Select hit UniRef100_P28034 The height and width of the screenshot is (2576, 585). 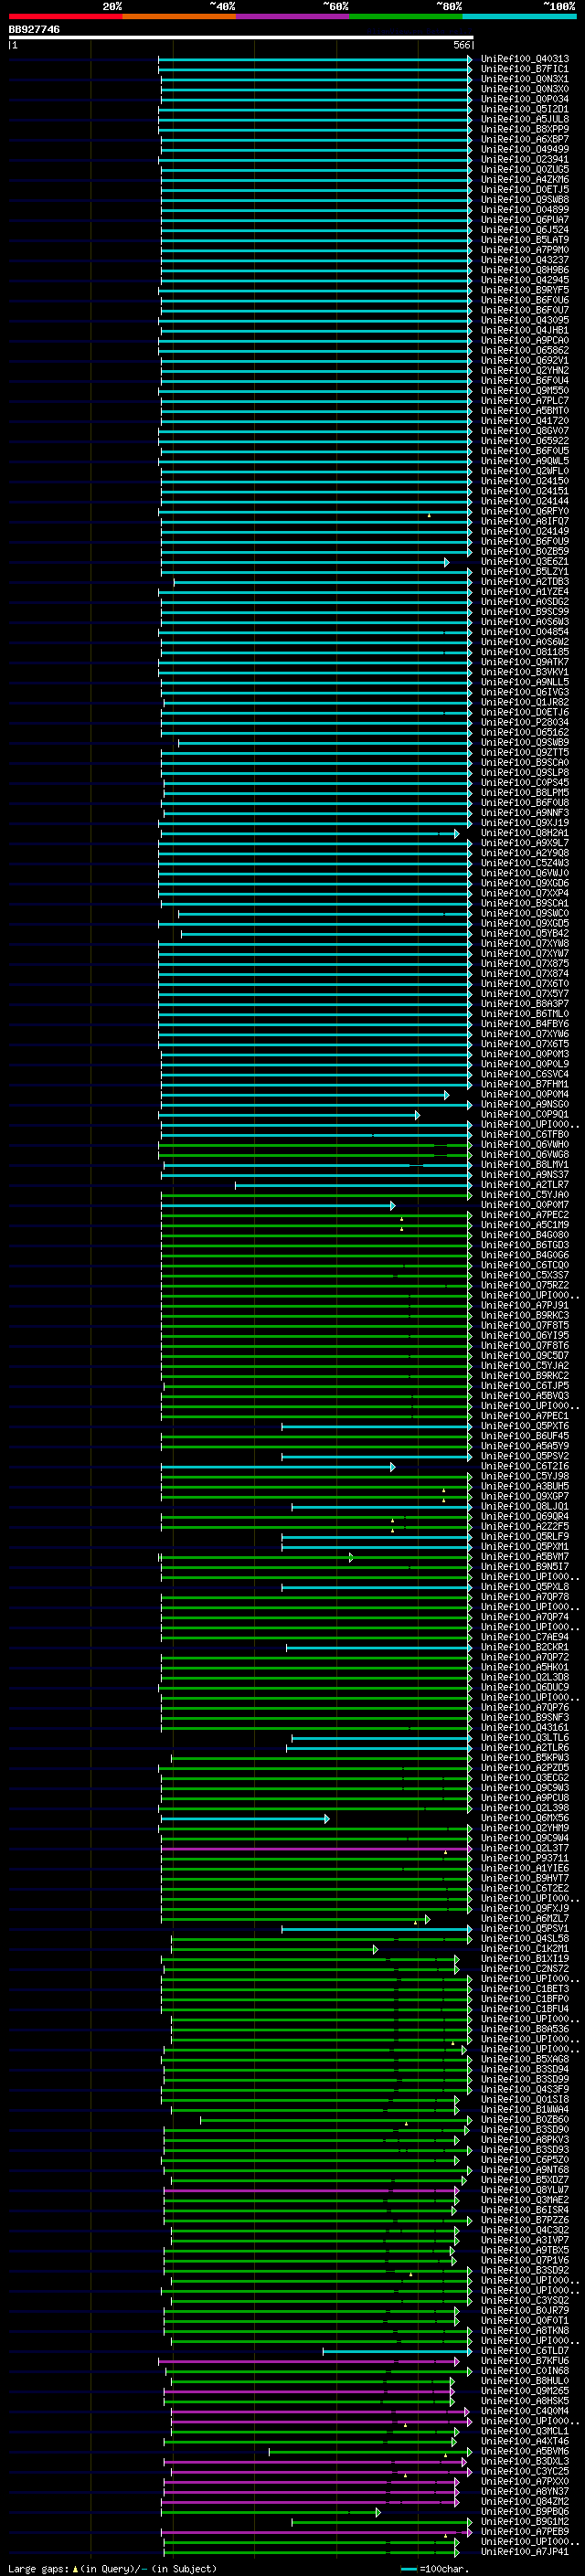pos(525,722)
